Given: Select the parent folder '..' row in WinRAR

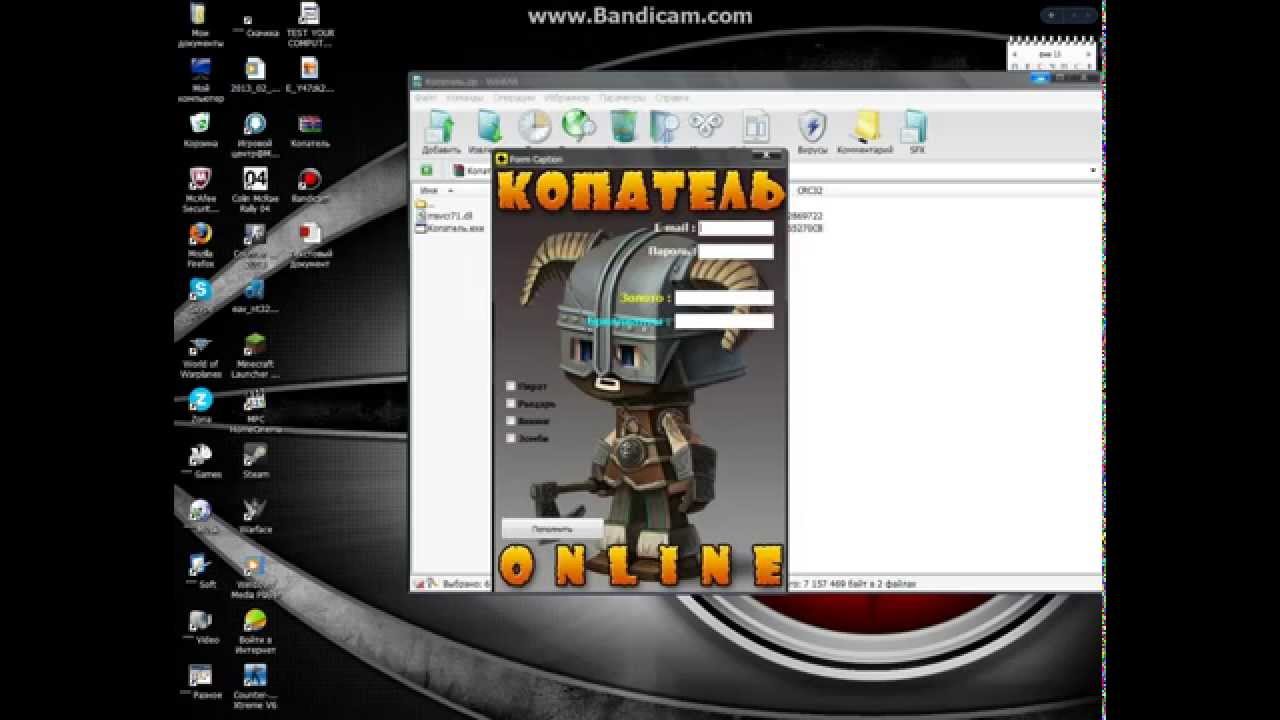Looking at the screenshot, I should (426, 205).
